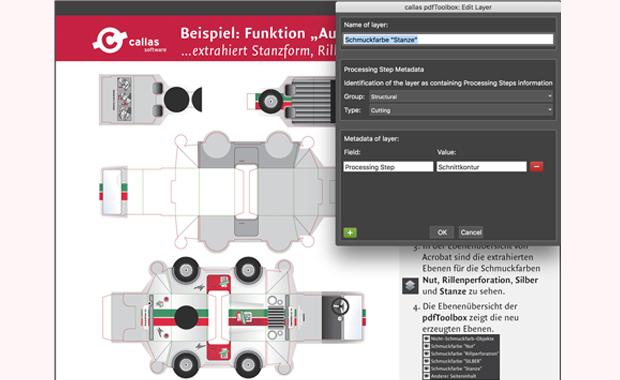620x380 pixels.
Task: Open the Group dropdown set to Structural
Action: click(460, 96)
